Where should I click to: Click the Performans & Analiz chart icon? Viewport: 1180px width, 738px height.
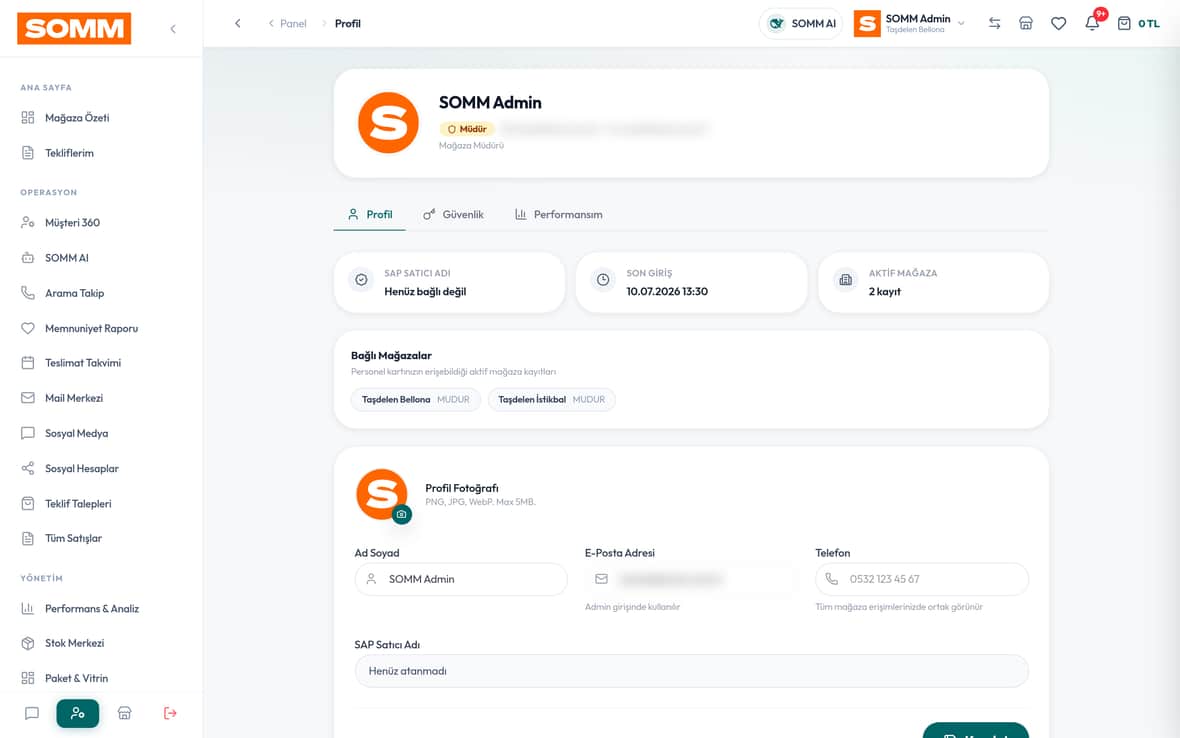[x=28, y=609]
